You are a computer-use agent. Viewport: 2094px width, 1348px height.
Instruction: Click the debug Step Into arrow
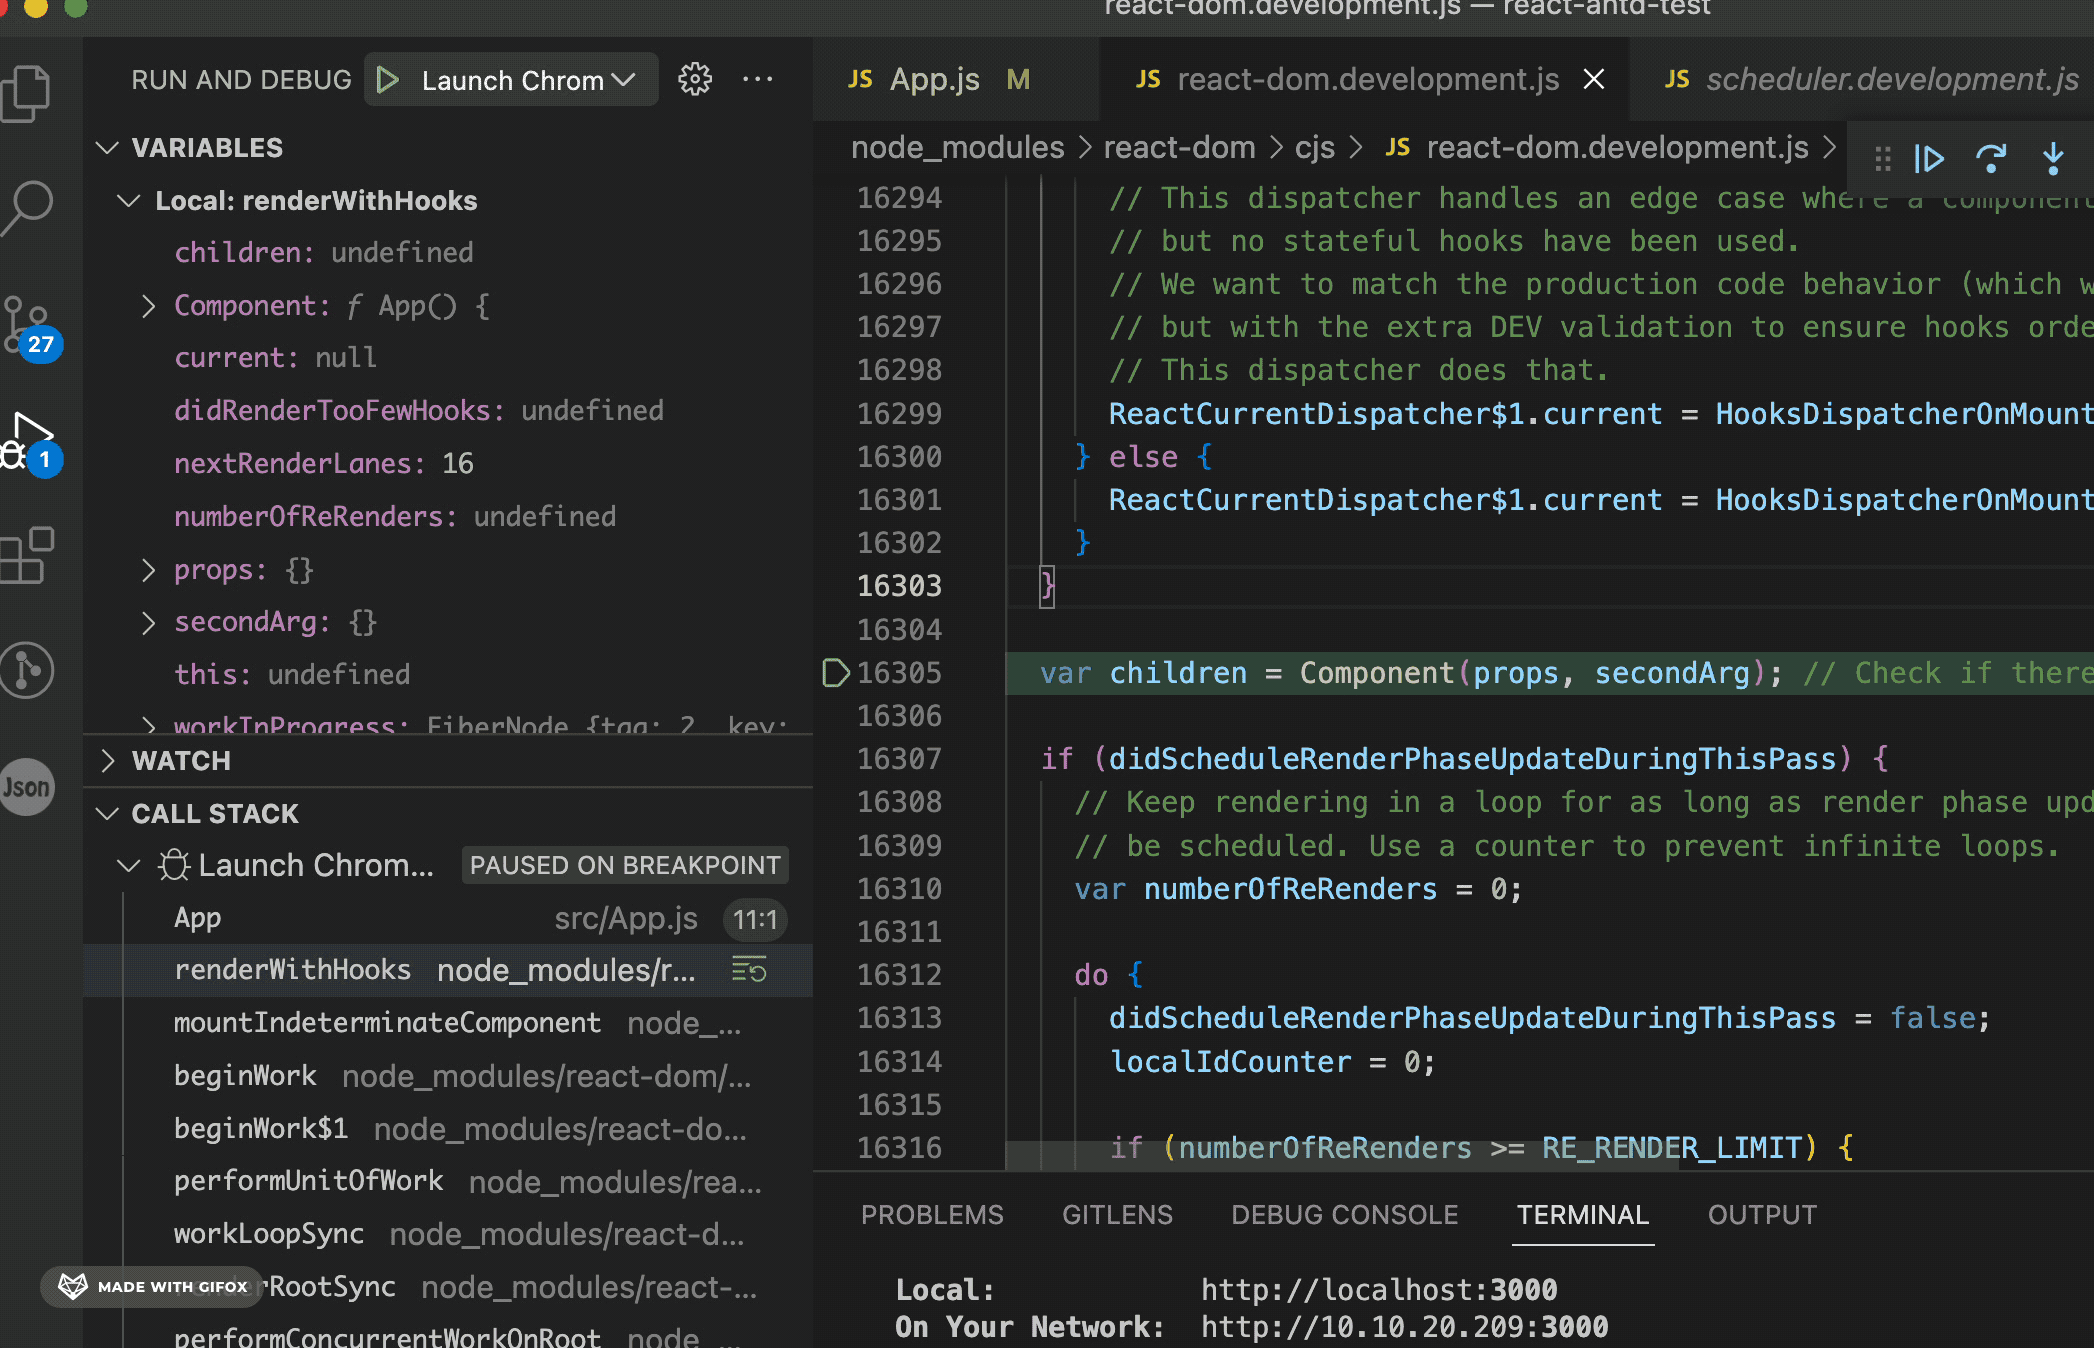2052,159
